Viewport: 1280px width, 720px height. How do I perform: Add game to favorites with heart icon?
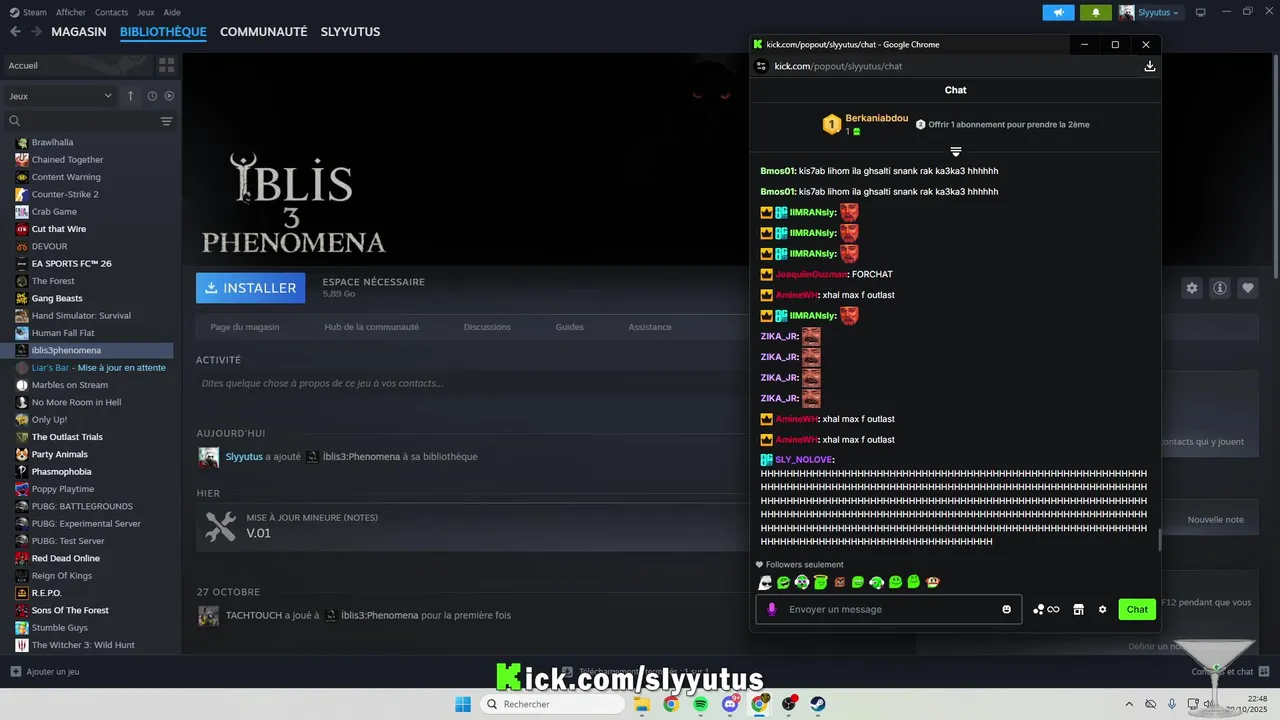pos(1248,288)
